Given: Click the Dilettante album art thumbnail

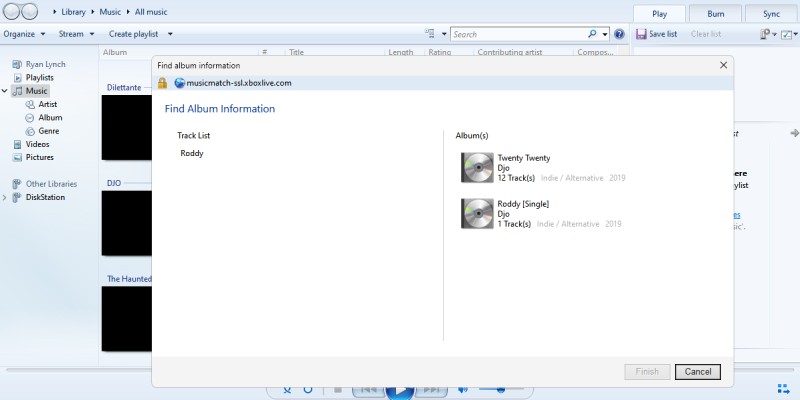Looking at the screenshot, I should [x=127, y=128].
